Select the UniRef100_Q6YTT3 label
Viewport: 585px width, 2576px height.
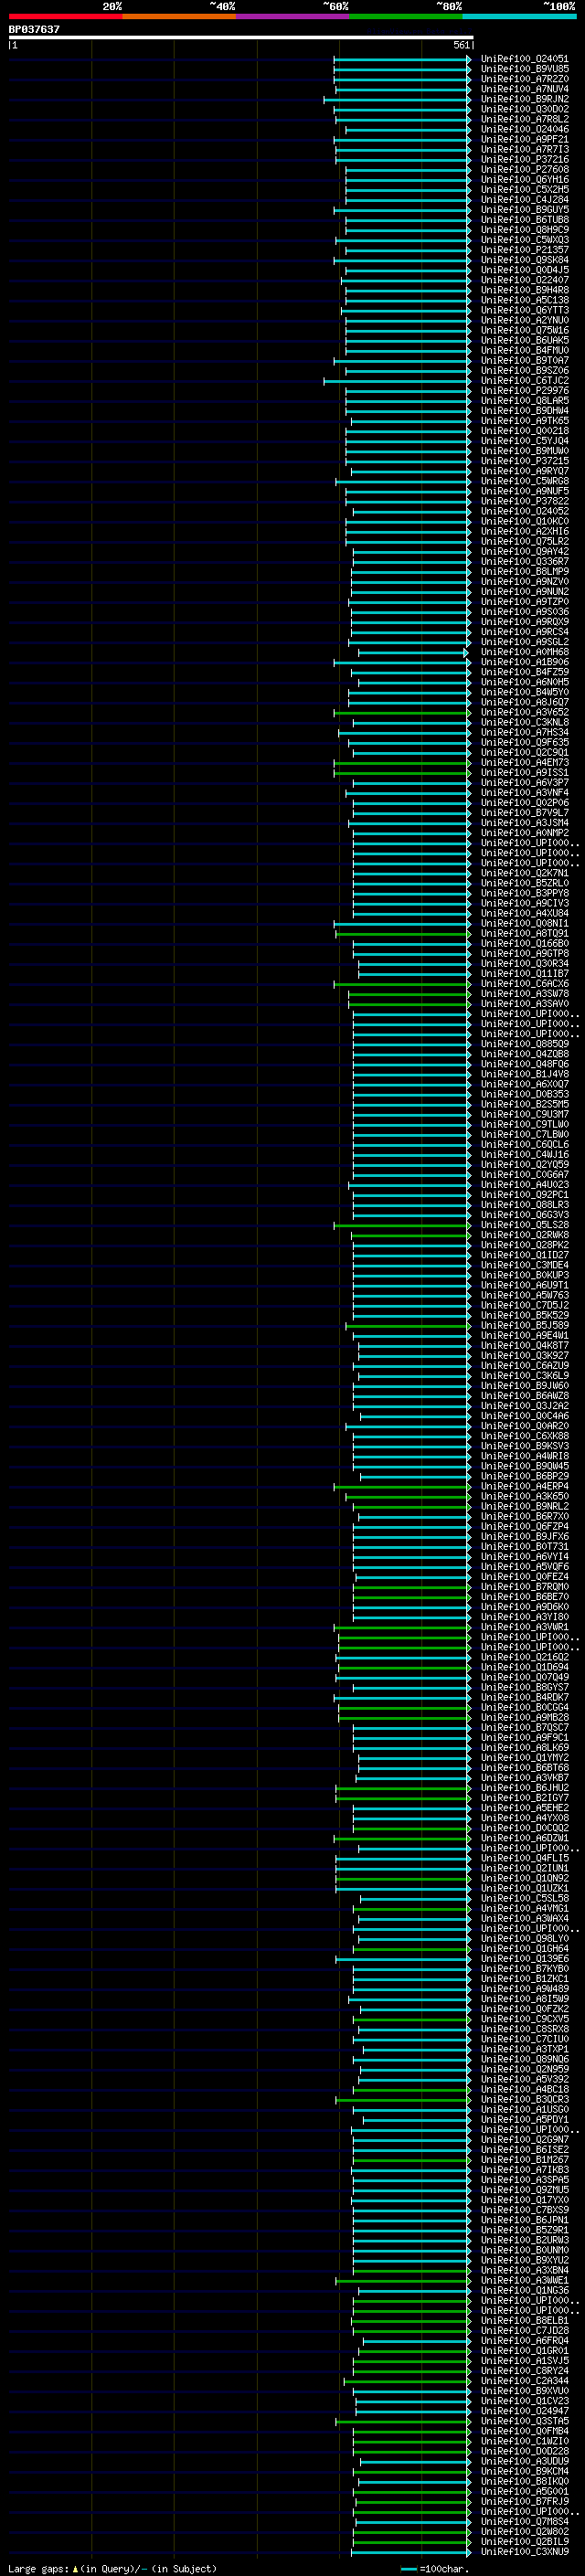[x=525, y=310]
